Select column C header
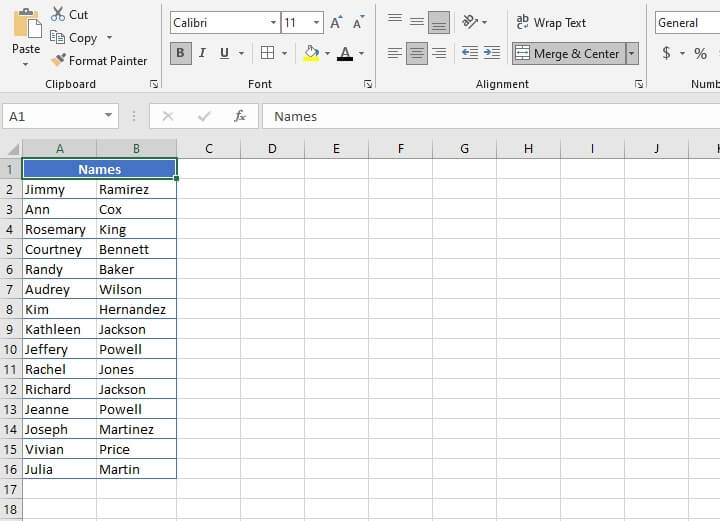 209,149
